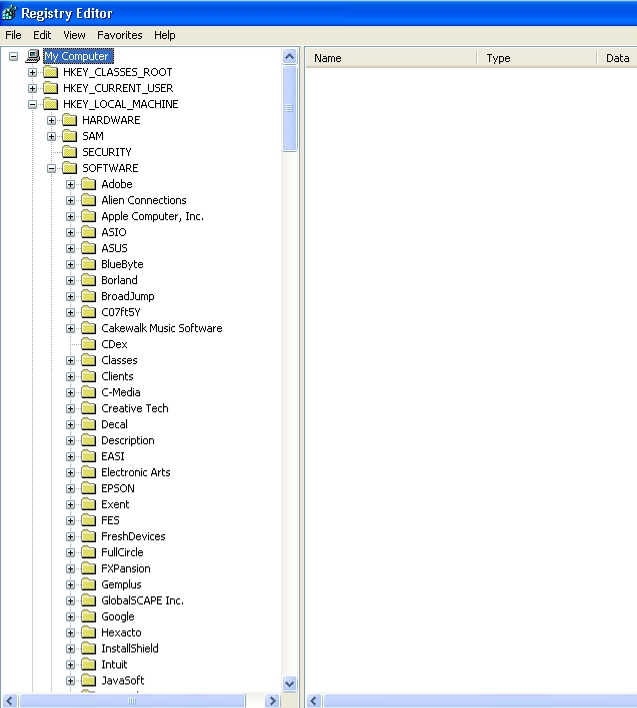Expand the HARDWARE key

point(51,121)
